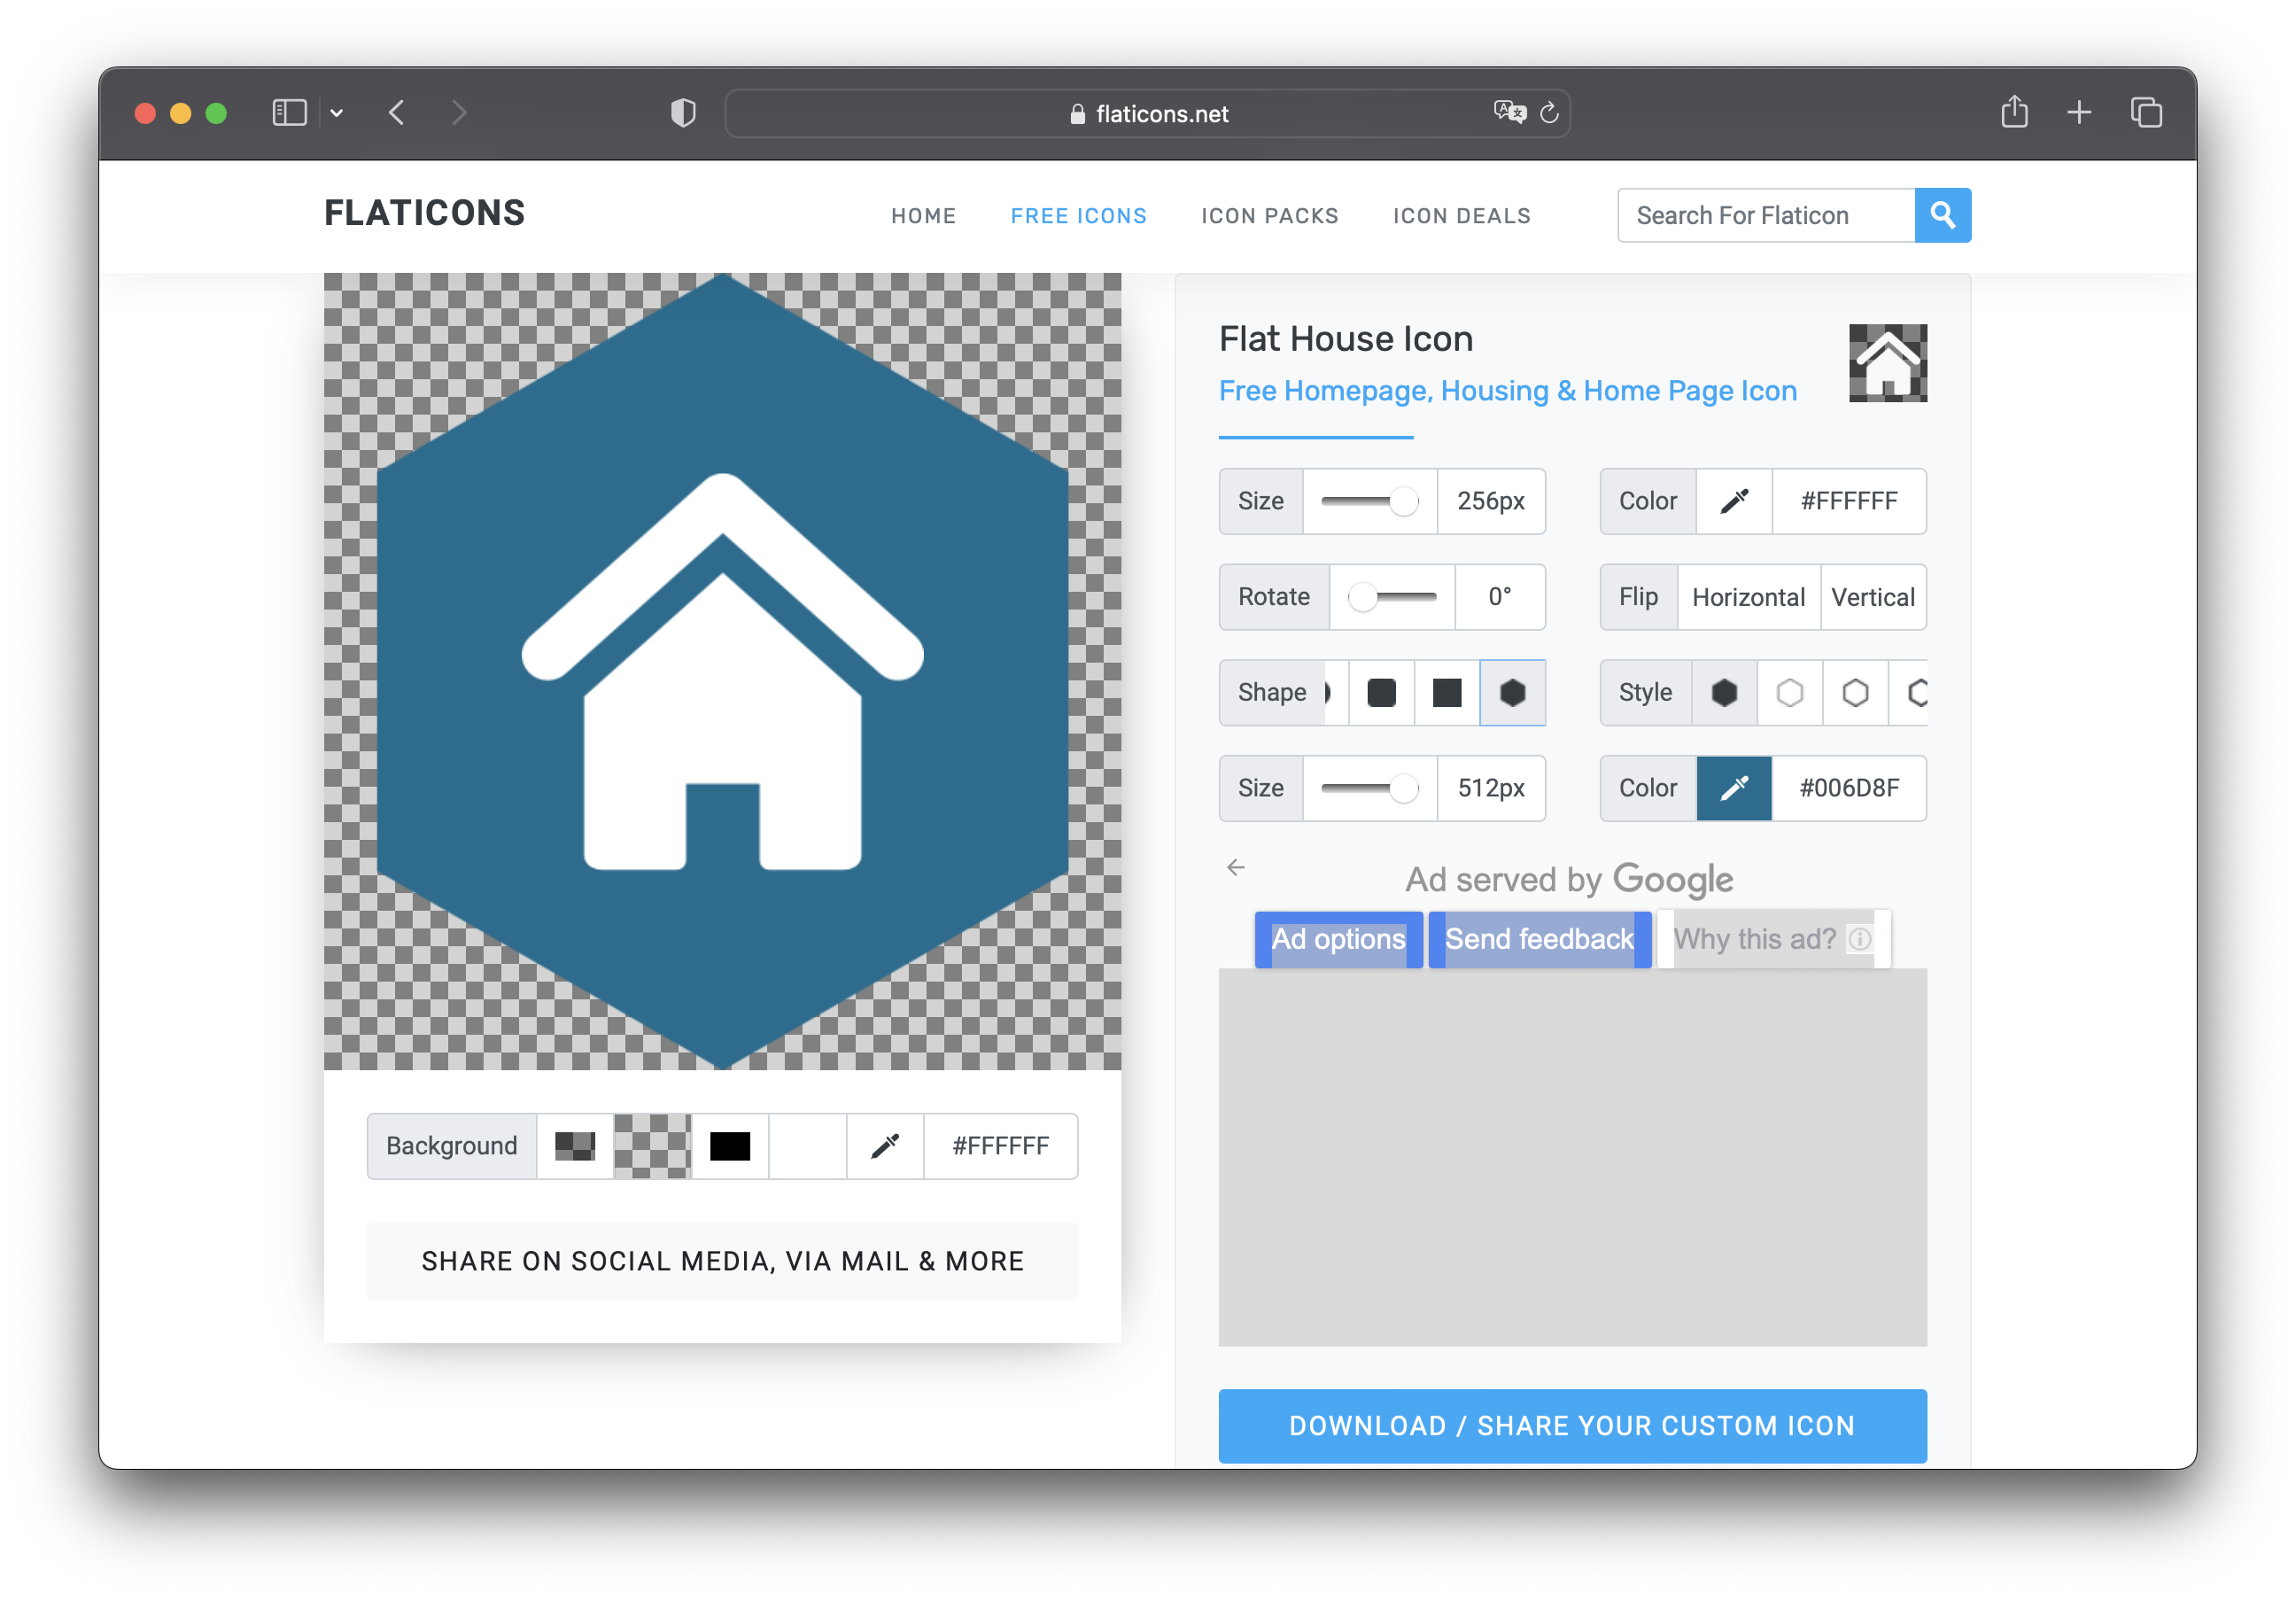Click the shape color #006D8F hex field
Screen dimensions: 2296x1600
click(1849, 788)
